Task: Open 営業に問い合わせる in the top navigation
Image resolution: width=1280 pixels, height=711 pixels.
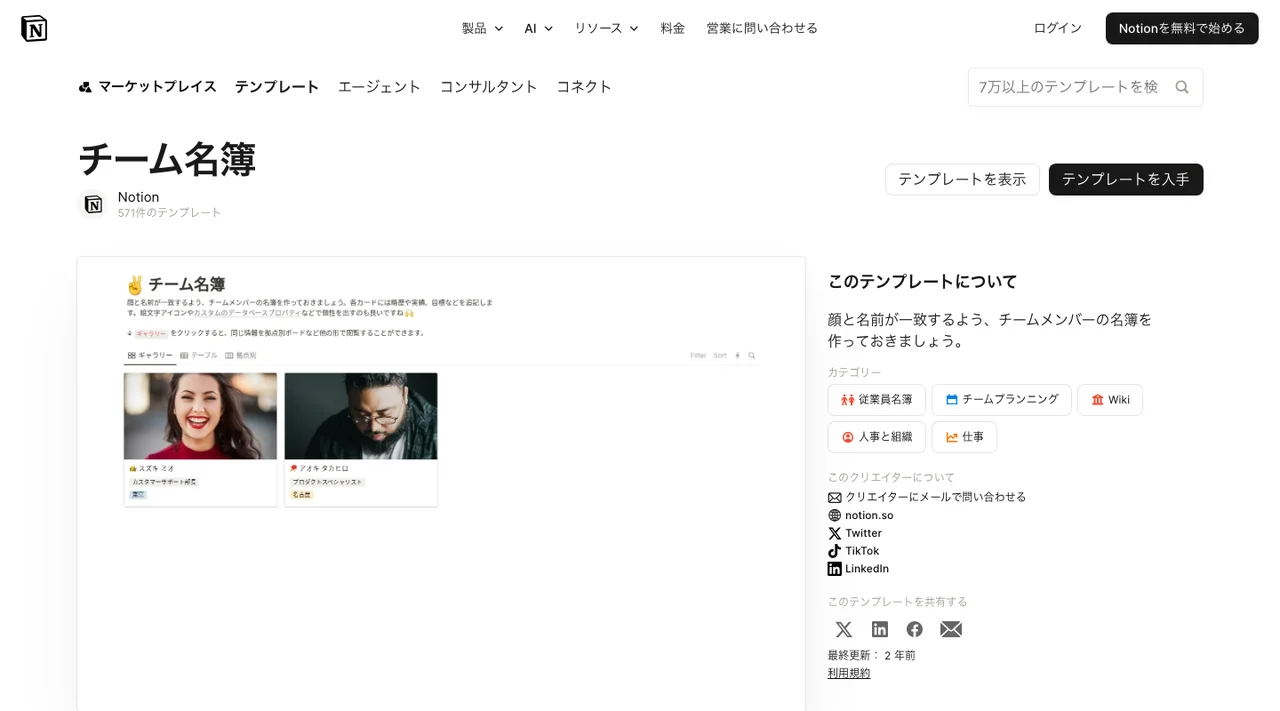Action: (762, 28)
